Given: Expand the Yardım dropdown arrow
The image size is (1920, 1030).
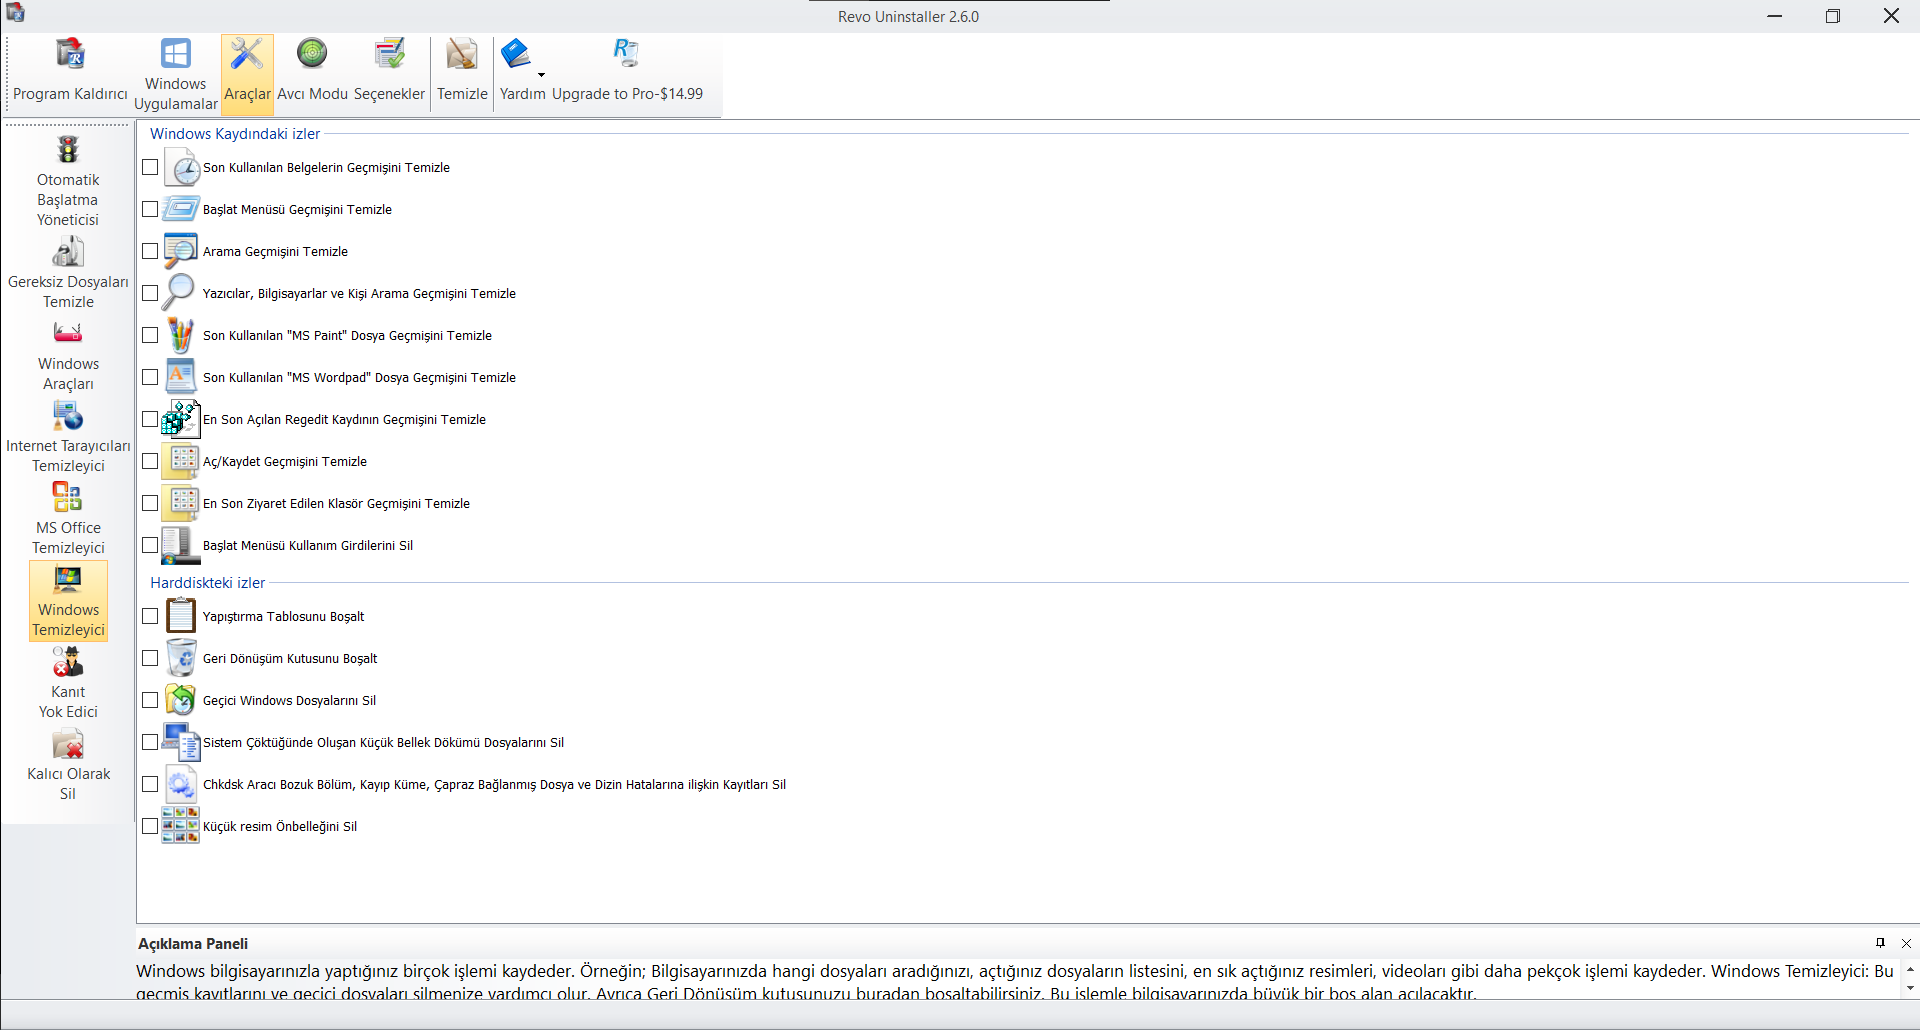Looking at the screenshot, I should pyautogui.click(x=541, y=75).
